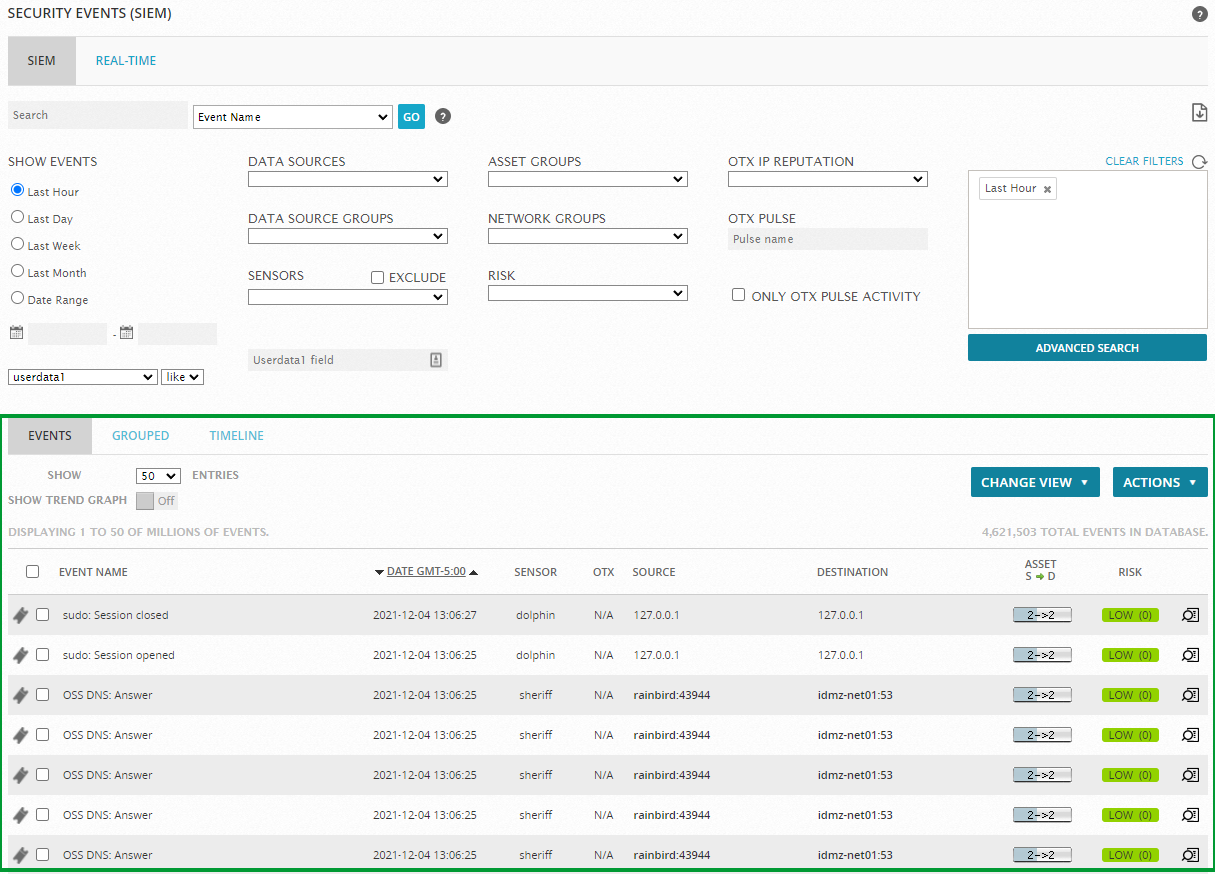Screen dimensions: 1215x874
Task: Open the Change View dropdown menu
Action: pyautogui.click(x=1034, y=482)
